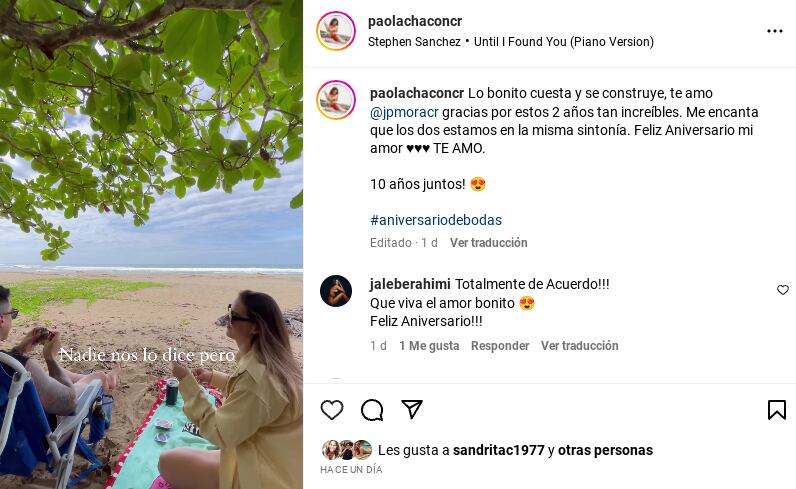Open jaleberahimi's profile picture
The width and height of the screenshot is (796, 489).
[336, 291]
